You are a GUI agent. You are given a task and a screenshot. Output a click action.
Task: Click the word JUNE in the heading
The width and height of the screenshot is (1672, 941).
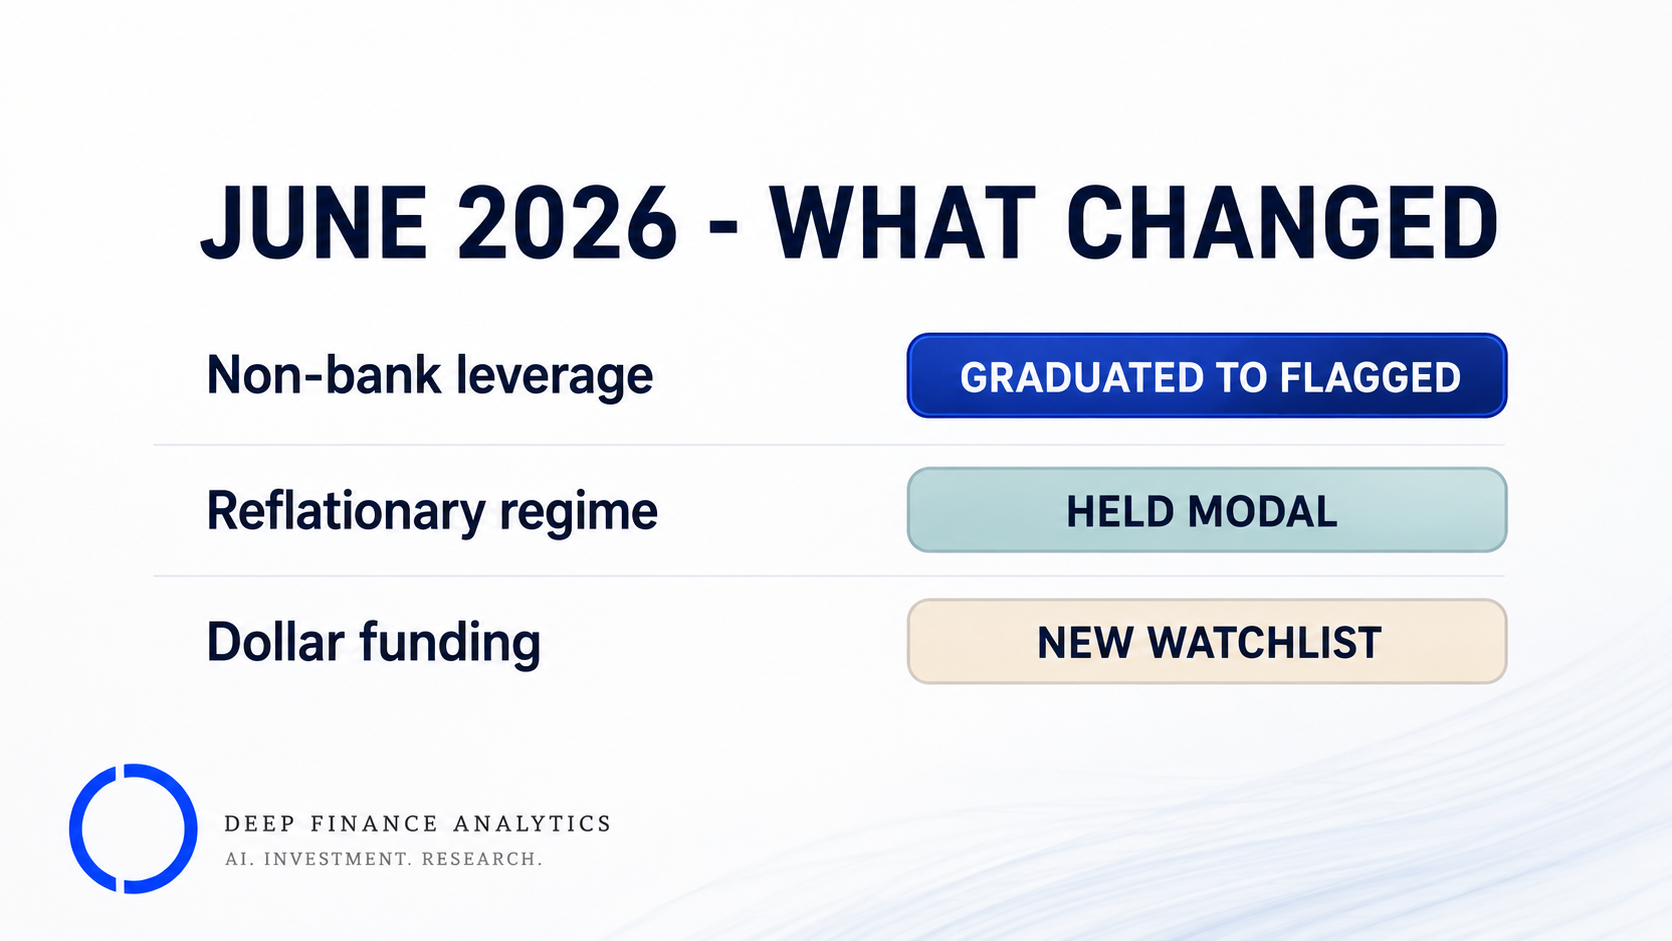tap(314, 224)
